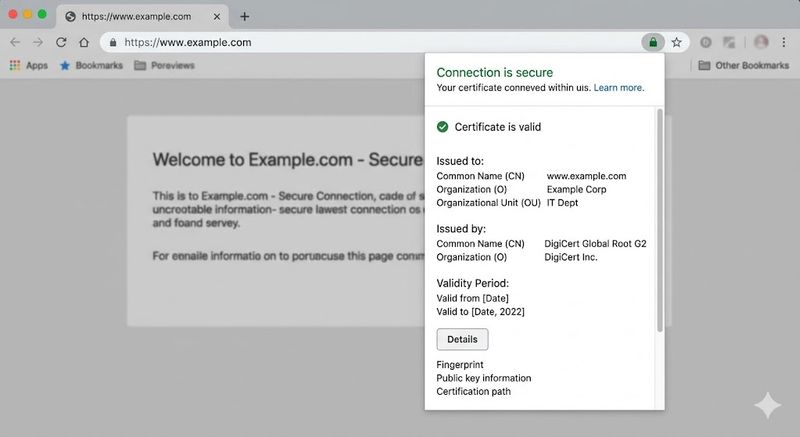Image resolution: width=800 pixels, height=437 pixels.
Task: Go to the home page icon
Action: click(84, 42)
